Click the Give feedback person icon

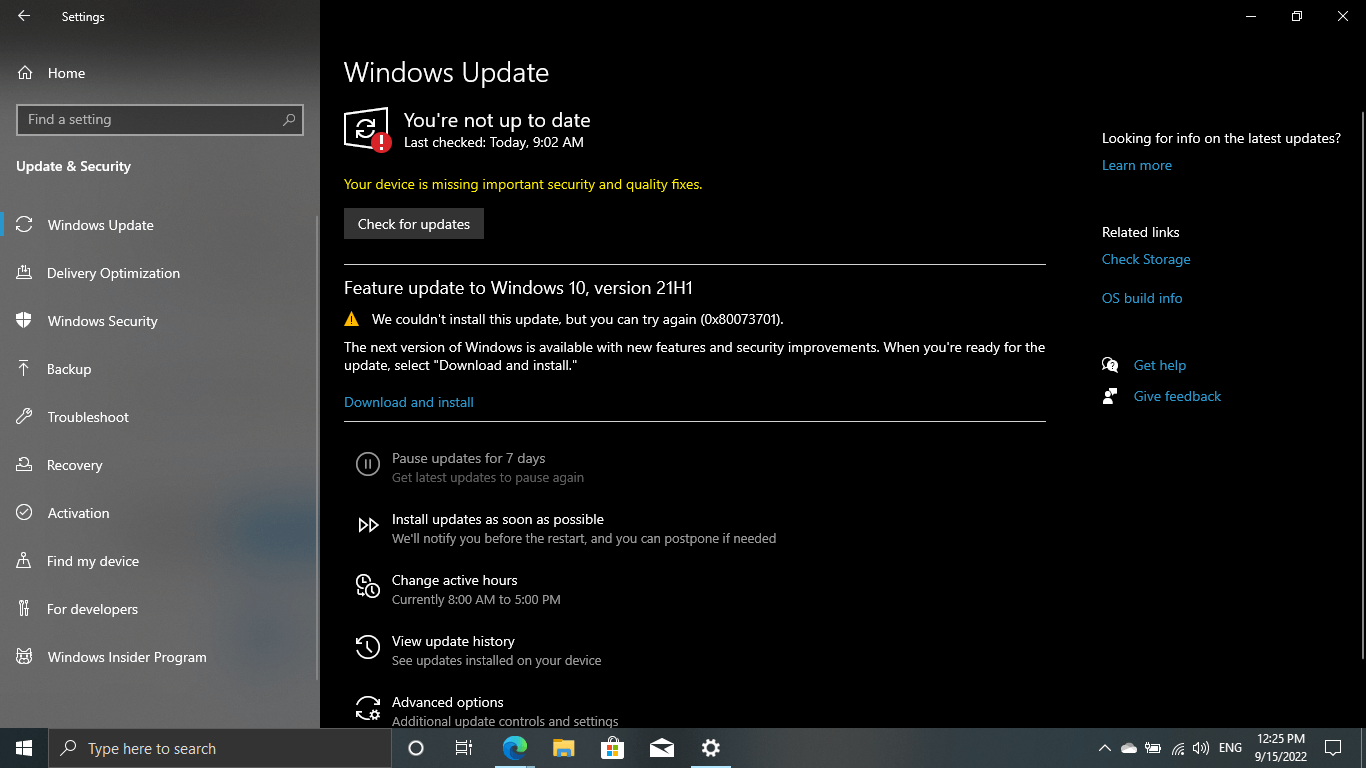(1110, 396)
